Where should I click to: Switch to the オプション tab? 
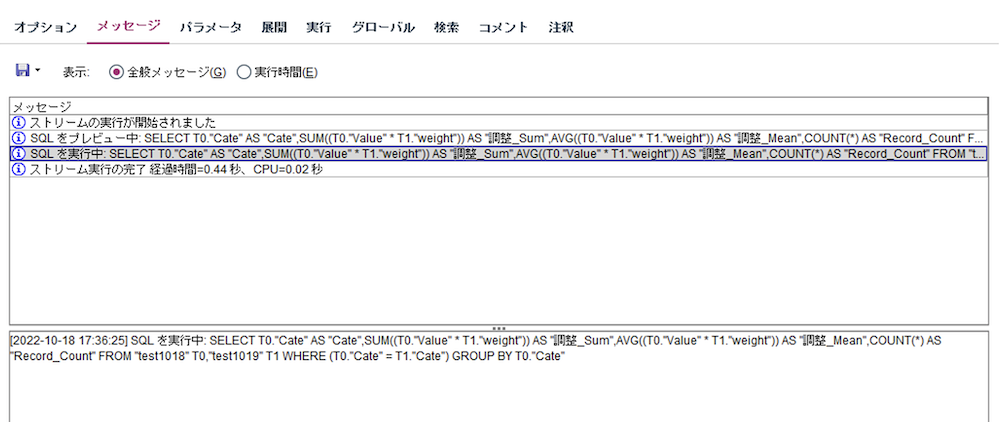click(x=45, y=27)
